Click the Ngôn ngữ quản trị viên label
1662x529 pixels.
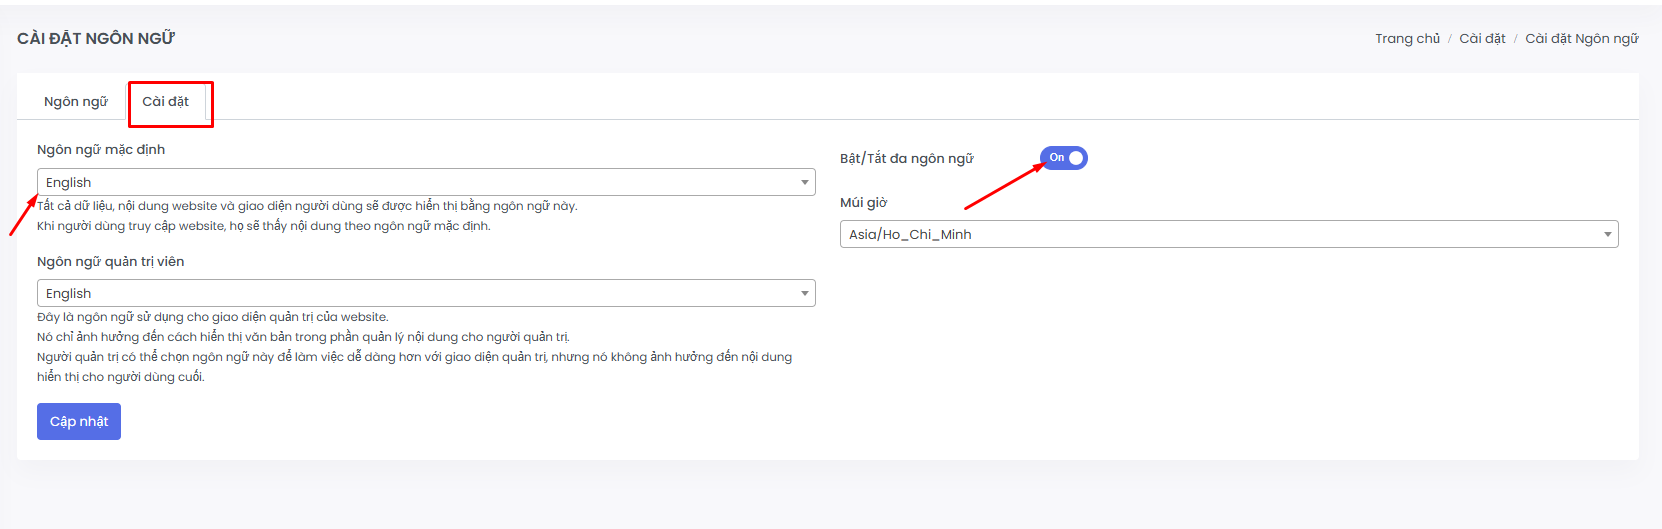[111, 262]
